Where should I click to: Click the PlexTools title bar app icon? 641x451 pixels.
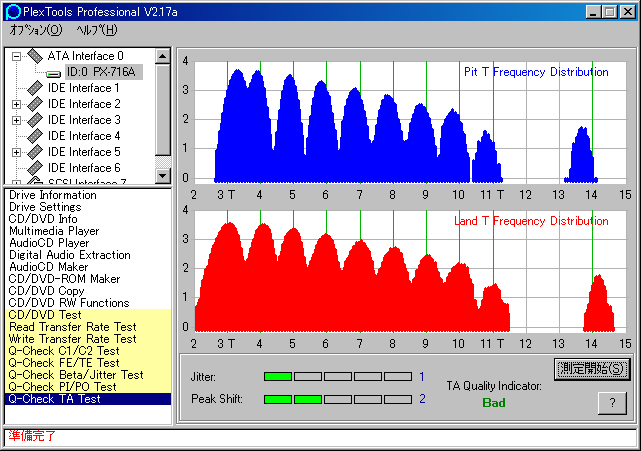click(x=13, y=11)
